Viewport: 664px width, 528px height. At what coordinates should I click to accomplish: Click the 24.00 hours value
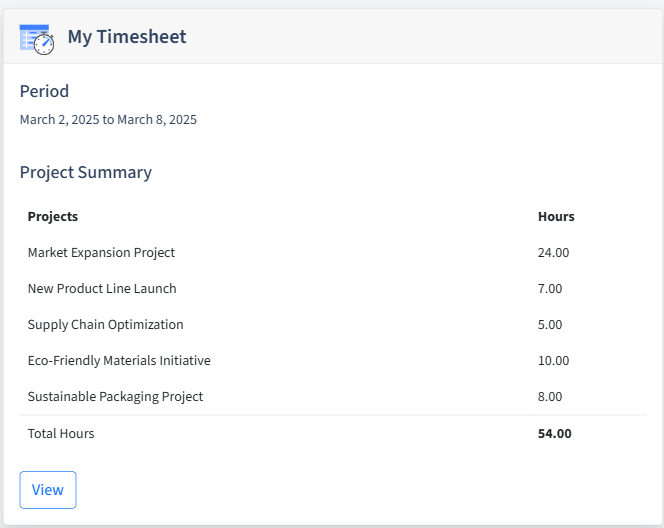(x=553, y=252)
